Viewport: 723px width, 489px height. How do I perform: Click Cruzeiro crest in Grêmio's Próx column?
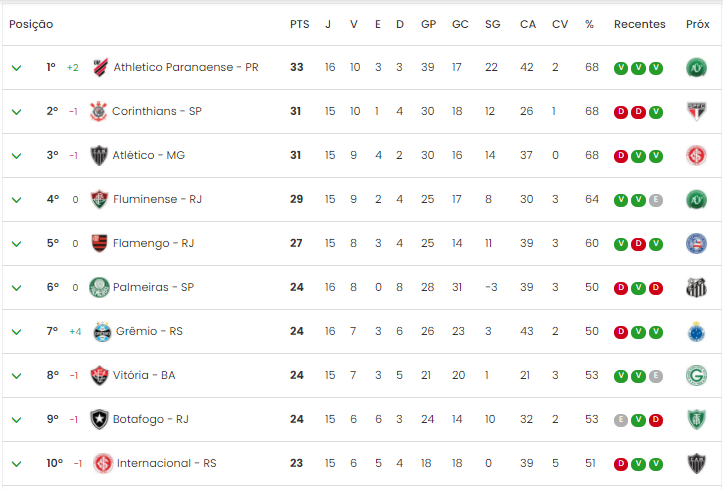pos(696,331)
